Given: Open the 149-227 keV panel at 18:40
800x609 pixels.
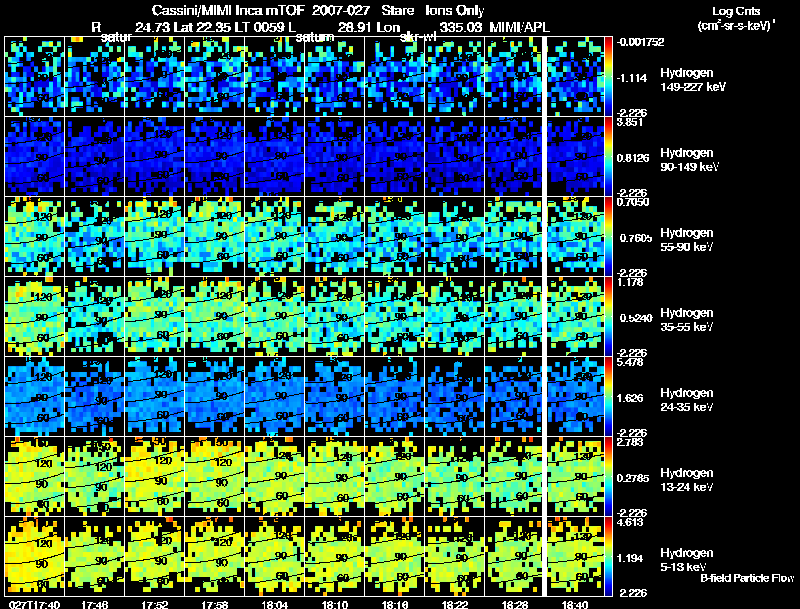Looking at the screenshot, I should pos(576,77).
